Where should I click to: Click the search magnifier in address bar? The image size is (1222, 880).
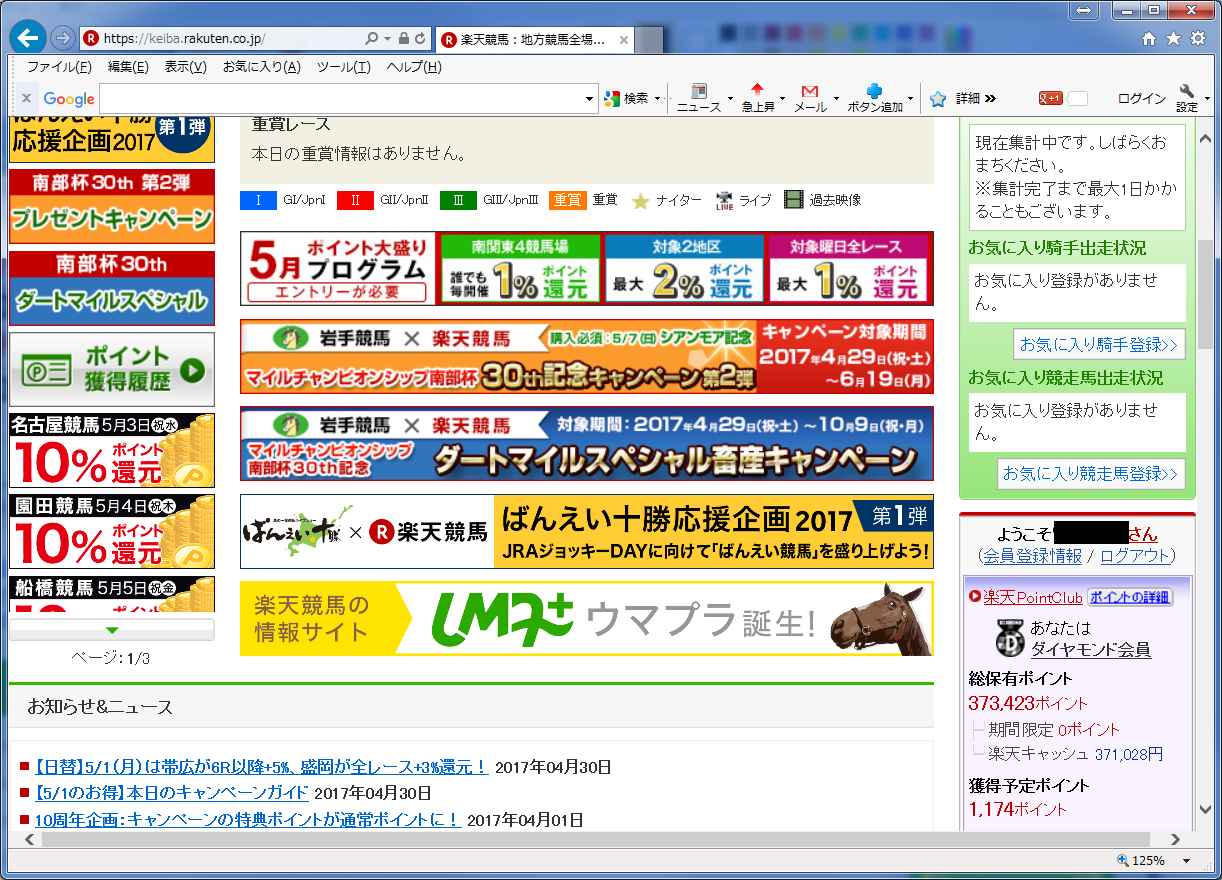coord(372,39)
